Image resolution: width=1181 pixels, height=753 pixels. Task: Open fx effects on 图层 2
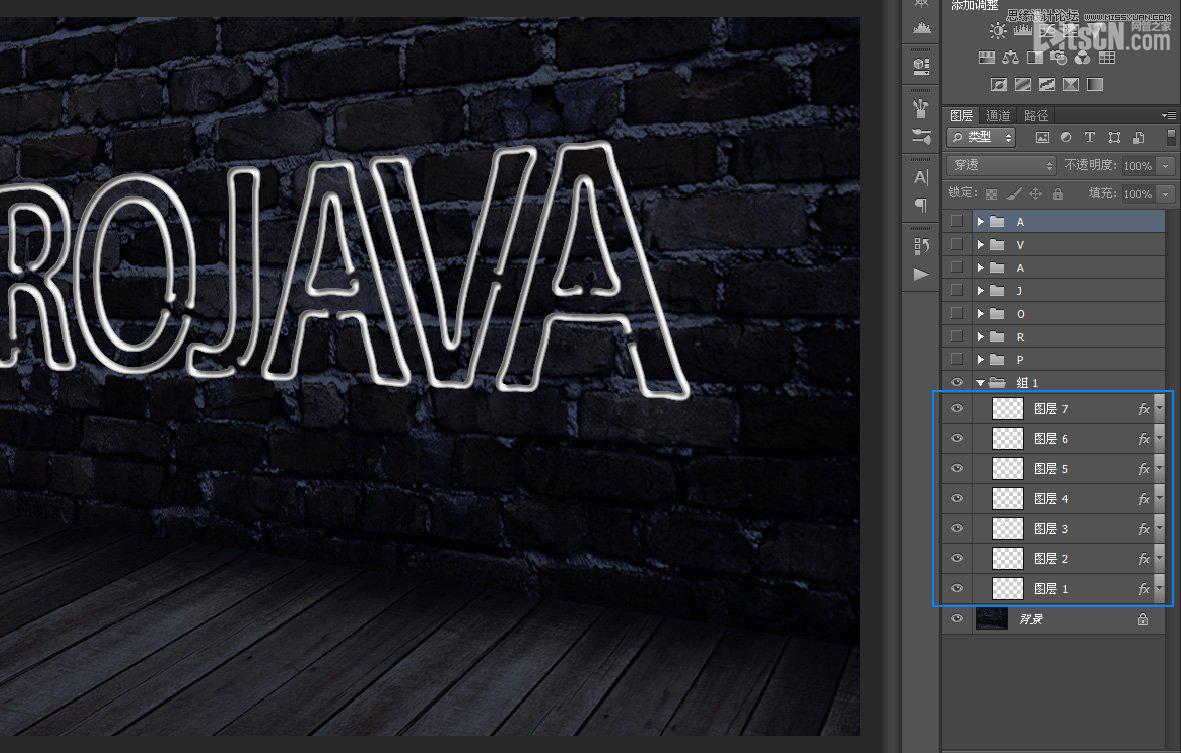tap(1143, 559)
